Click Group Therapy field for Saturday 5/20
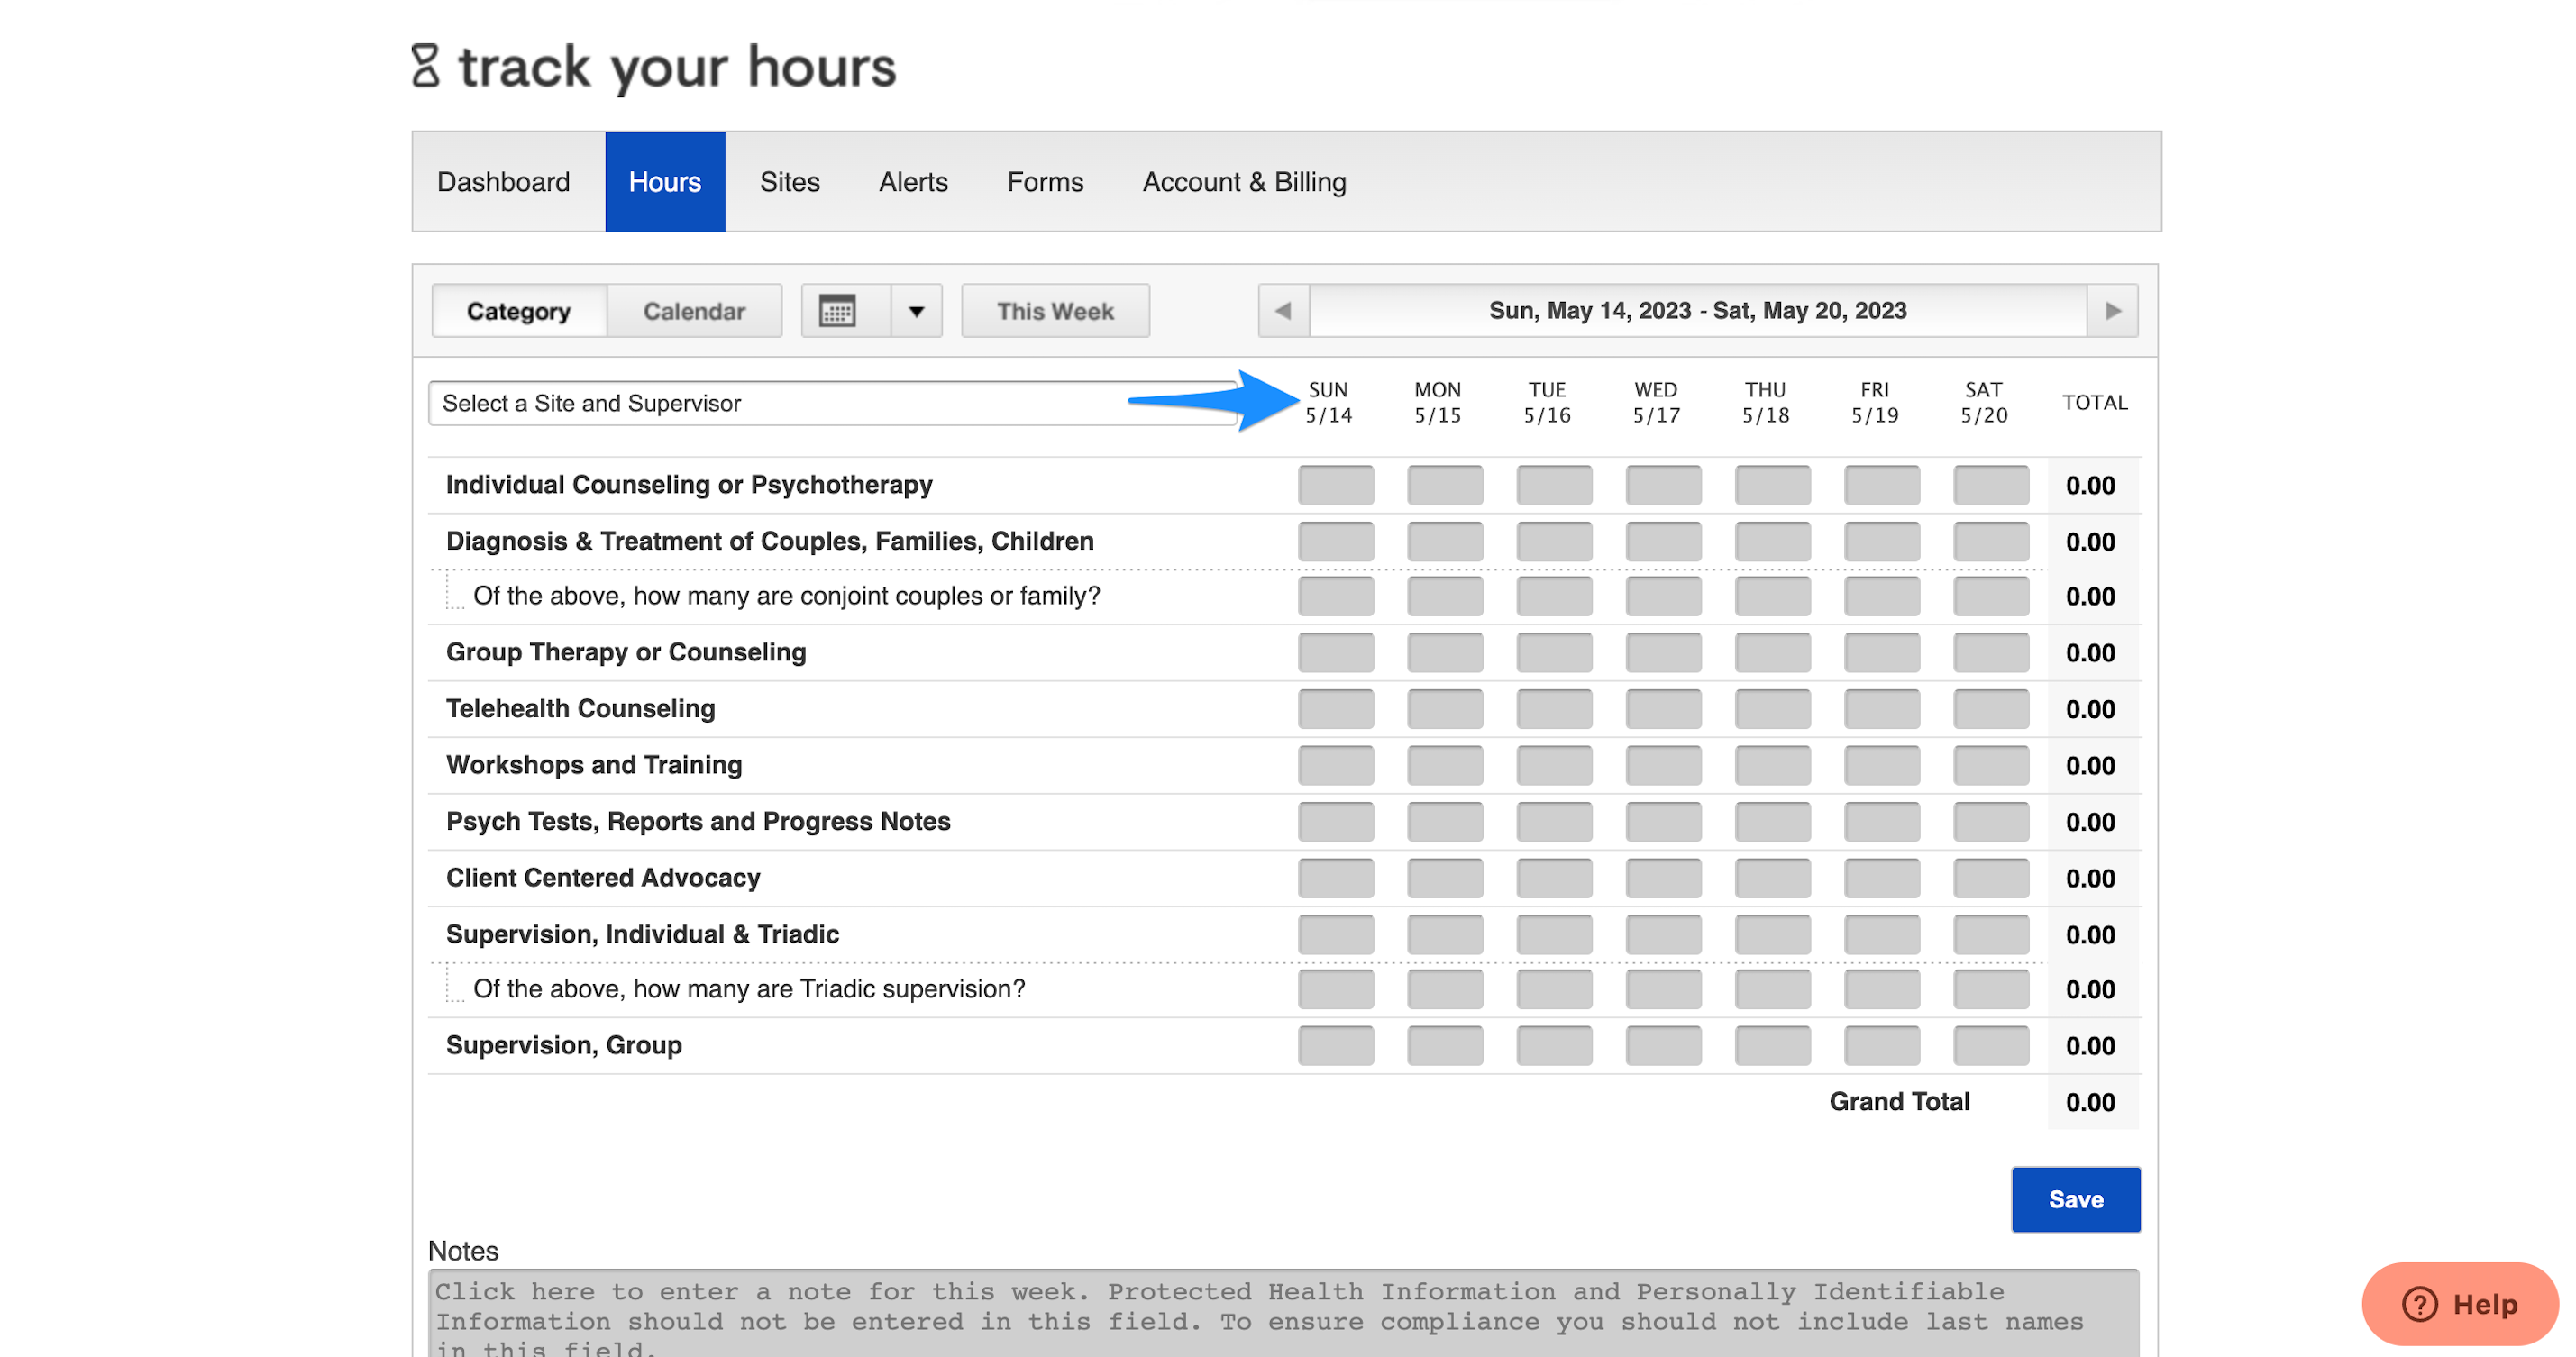The image size is (2576, 1357). point(1991,652)
